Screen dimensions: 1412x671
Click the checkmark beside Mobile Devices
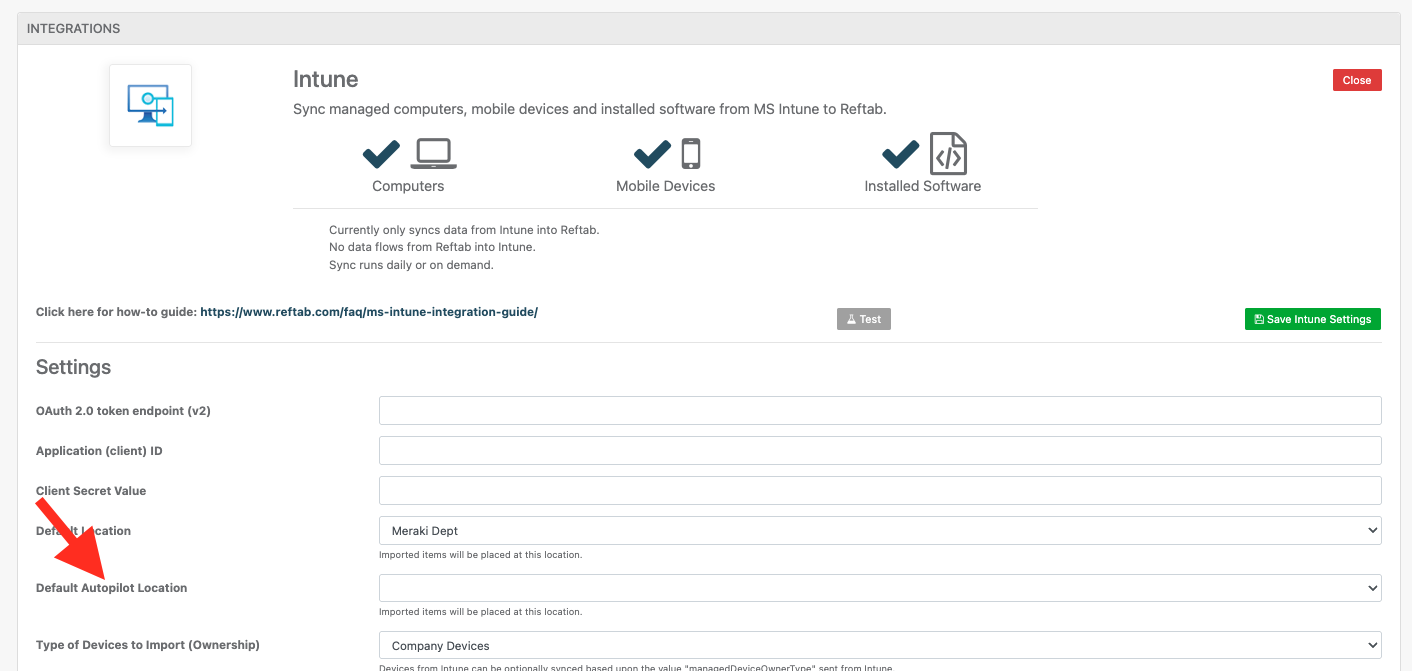tap(653, 154)
